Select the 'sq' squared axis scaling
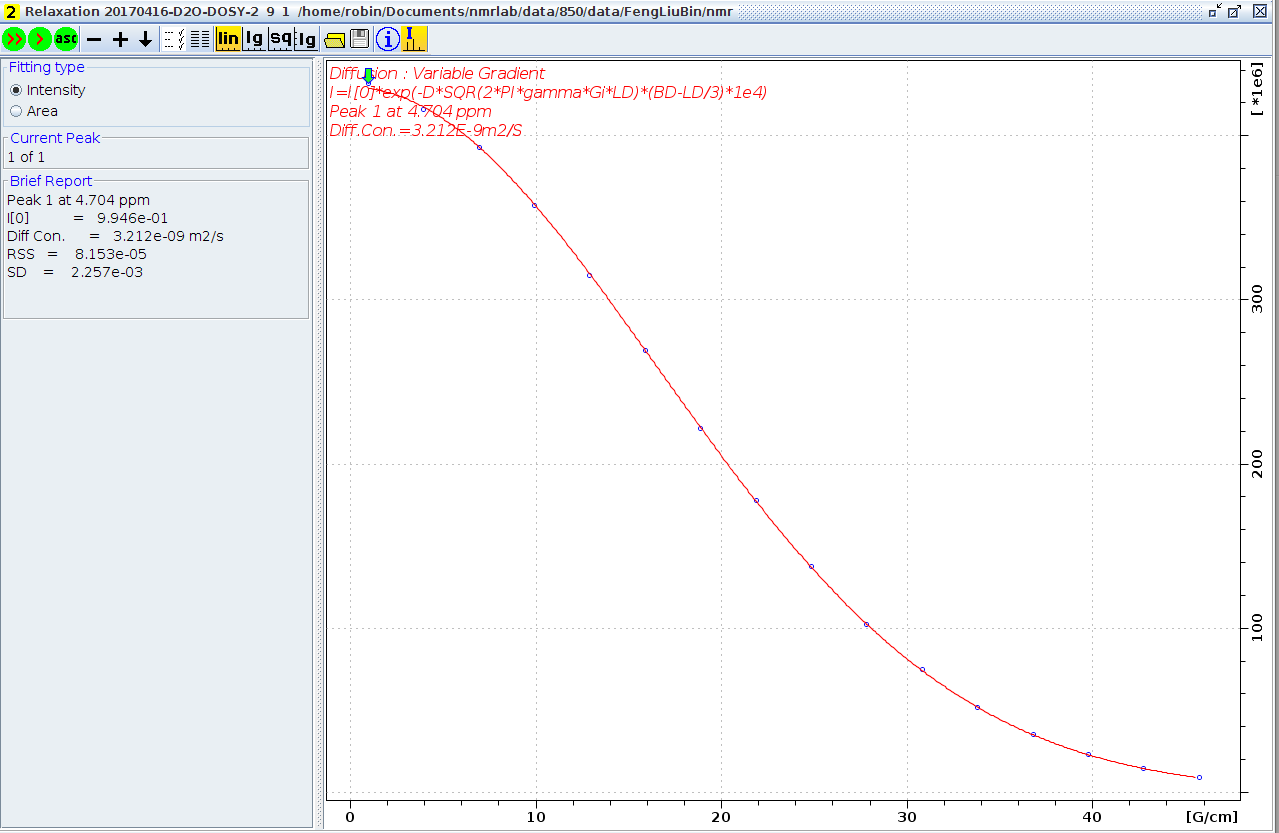This screenshot has height=833, width=1279. click(x=280, y=39)
